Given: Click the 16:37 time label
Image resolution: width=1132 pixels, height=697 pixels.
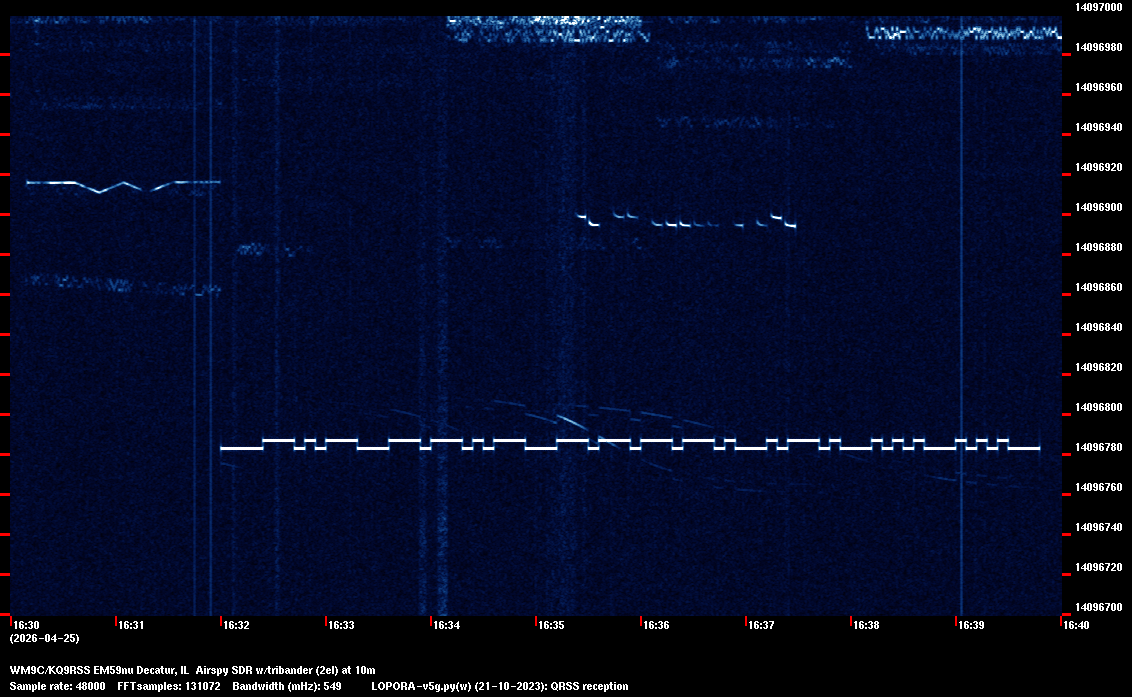Looking at the screenshot, I should point(762,625).
